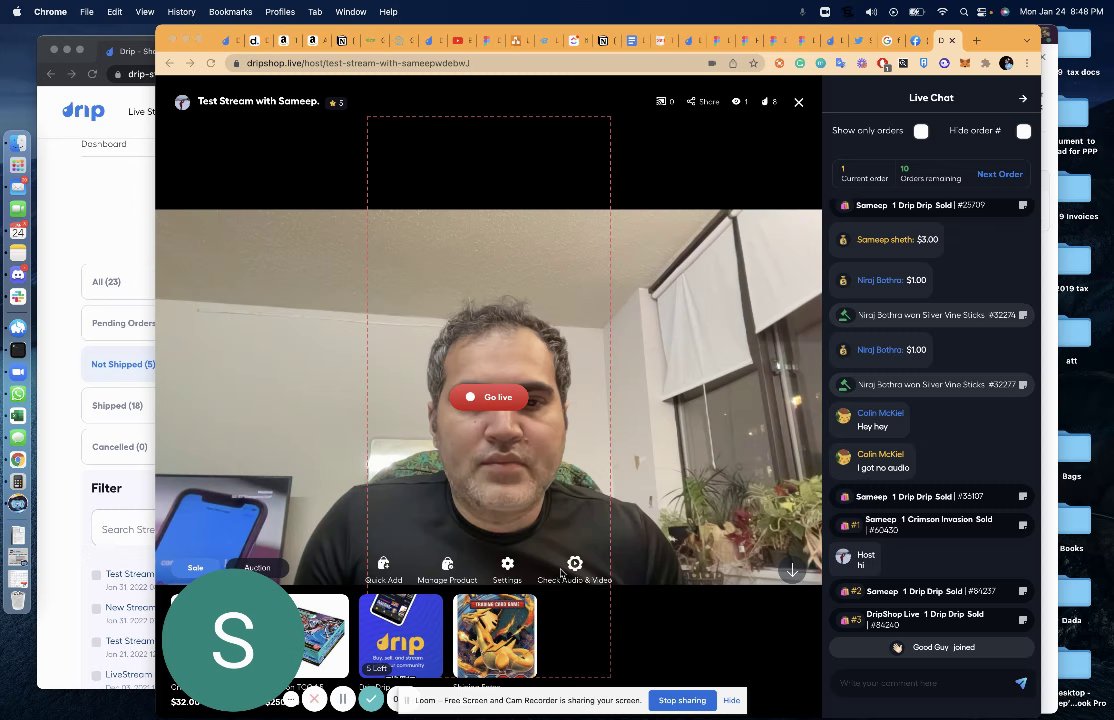
Task: Select the Auction tab
Action: [257, 567]
